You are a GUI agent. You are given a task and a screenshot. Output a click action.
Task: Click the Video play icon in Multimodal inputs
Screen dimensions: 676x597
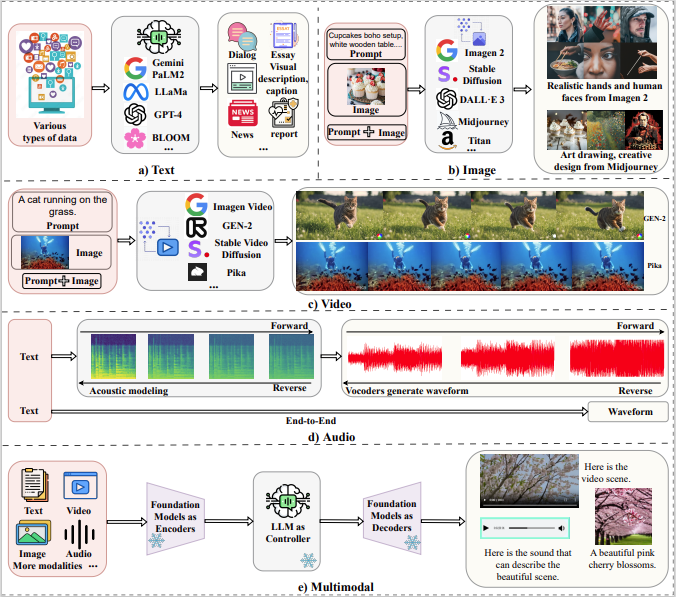tap(80, 485)
